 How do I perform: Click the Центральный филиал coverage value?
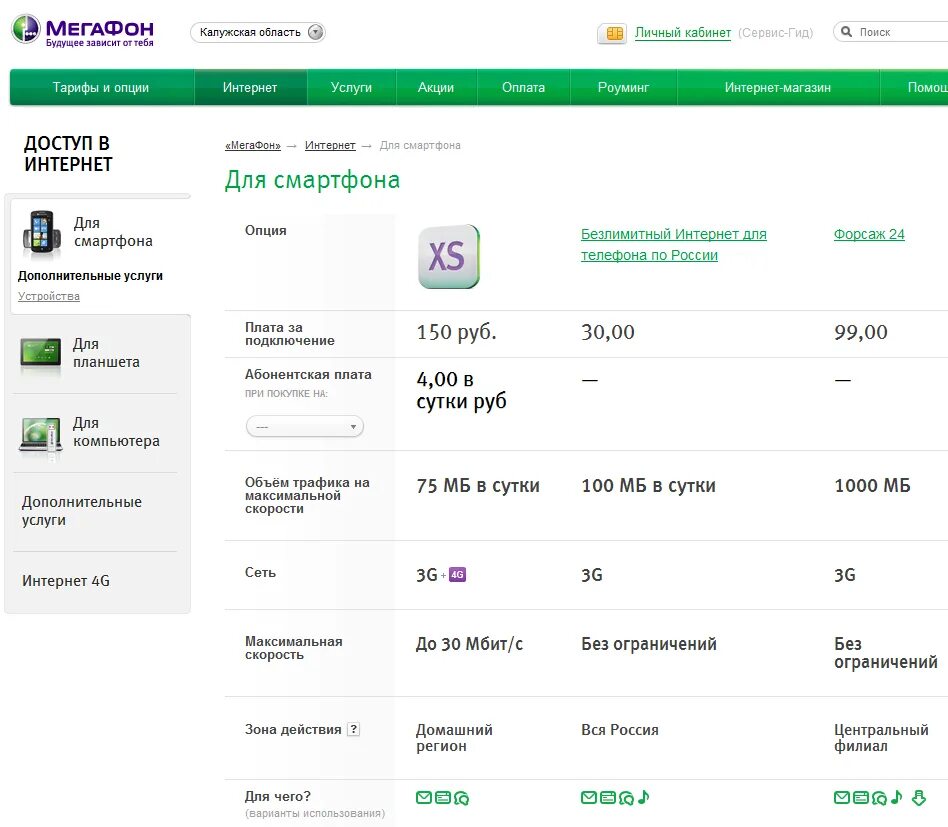[x=881, y=738]
